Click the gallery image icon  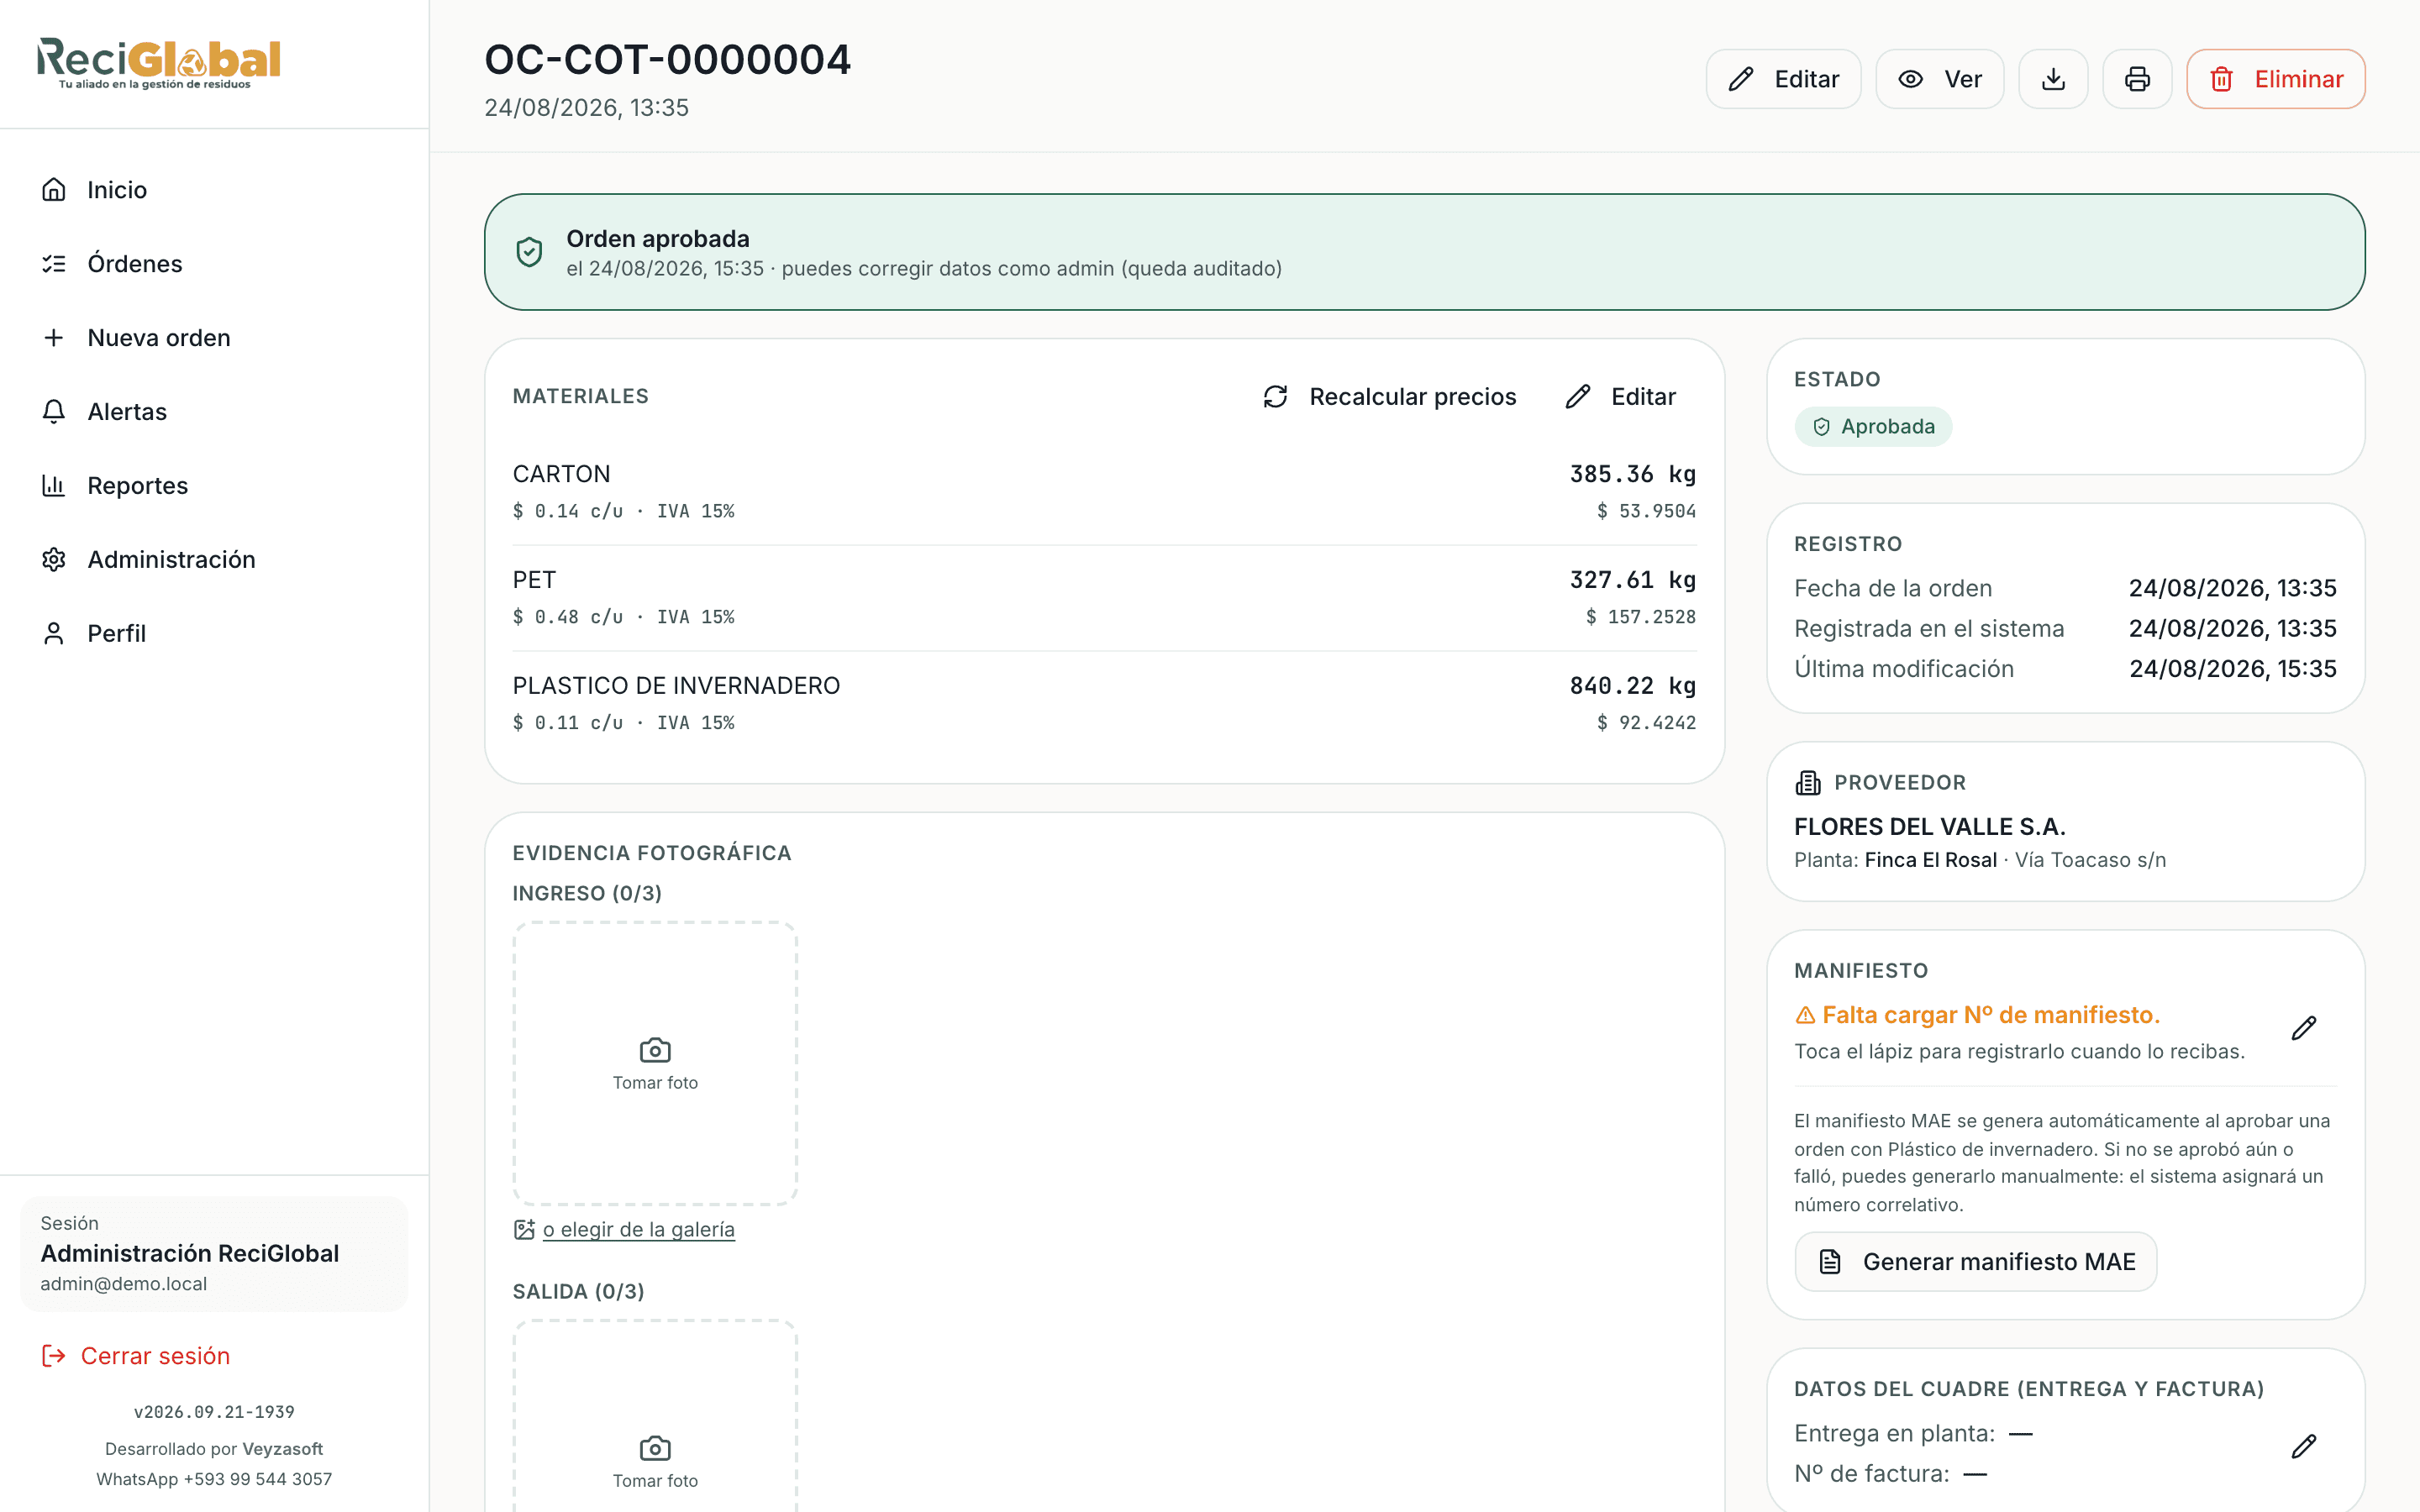point(524,1230)
